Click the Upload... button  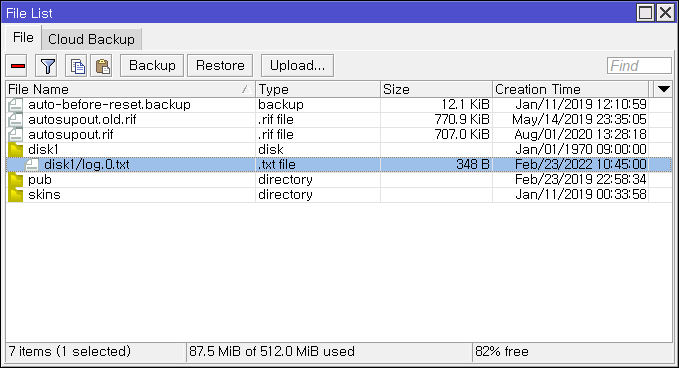(x=297, y=66)
